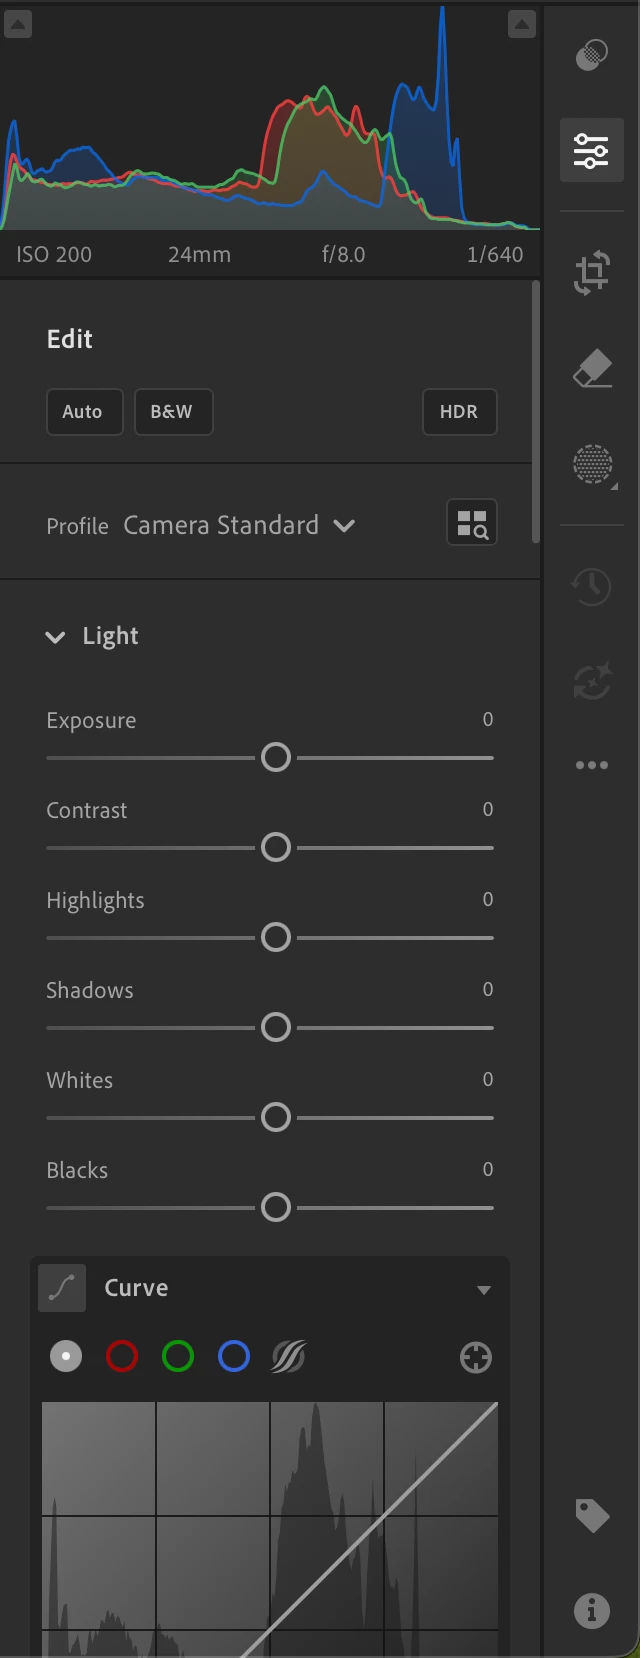Select the Crop and Rotate tool
The image size is (640, 1658).
591,273
